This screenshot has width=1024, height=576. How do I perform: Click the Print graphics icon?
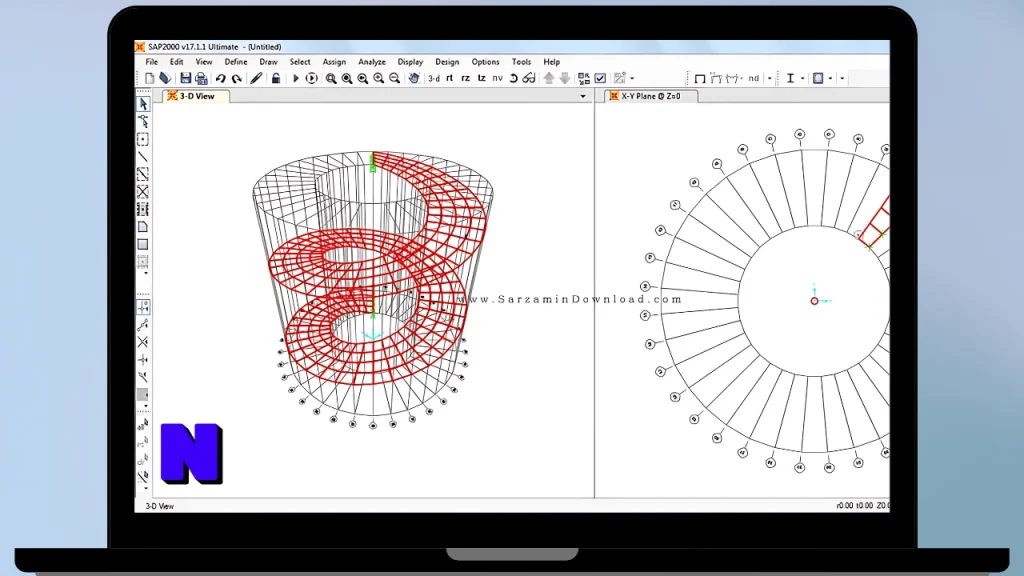(201, 78)
